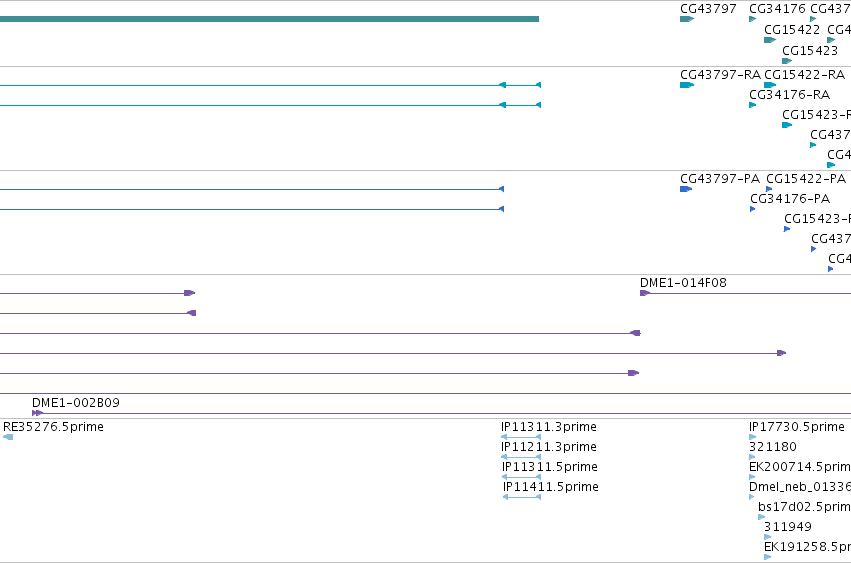
Task: Click the CG15423 gene label
Action: 810,50
